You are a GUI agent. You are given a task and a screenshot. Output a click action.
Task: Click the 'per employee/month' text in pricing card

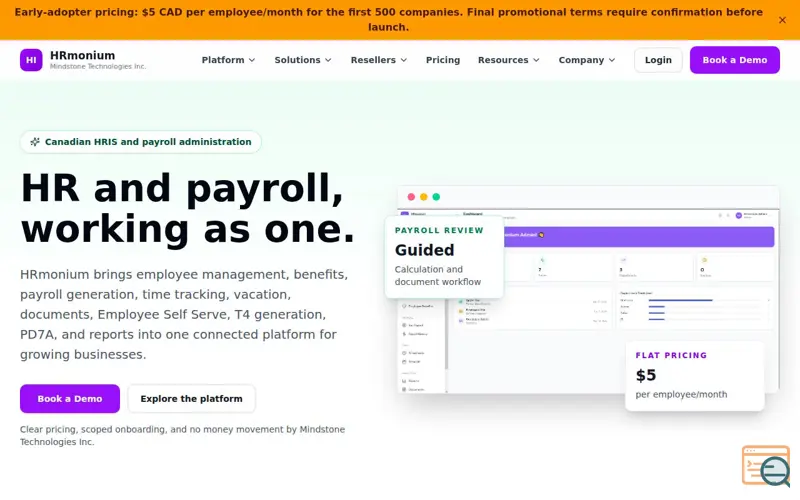click(681, 394)
